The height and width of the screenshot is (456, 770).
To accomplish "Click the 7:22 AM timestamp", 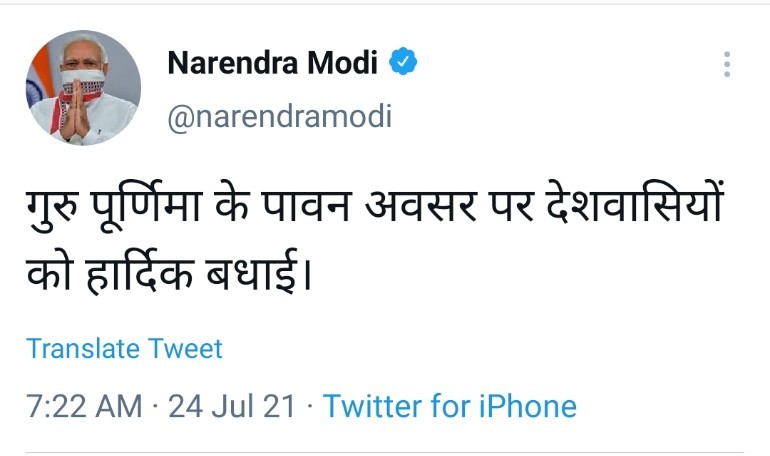I will [86, 407].
